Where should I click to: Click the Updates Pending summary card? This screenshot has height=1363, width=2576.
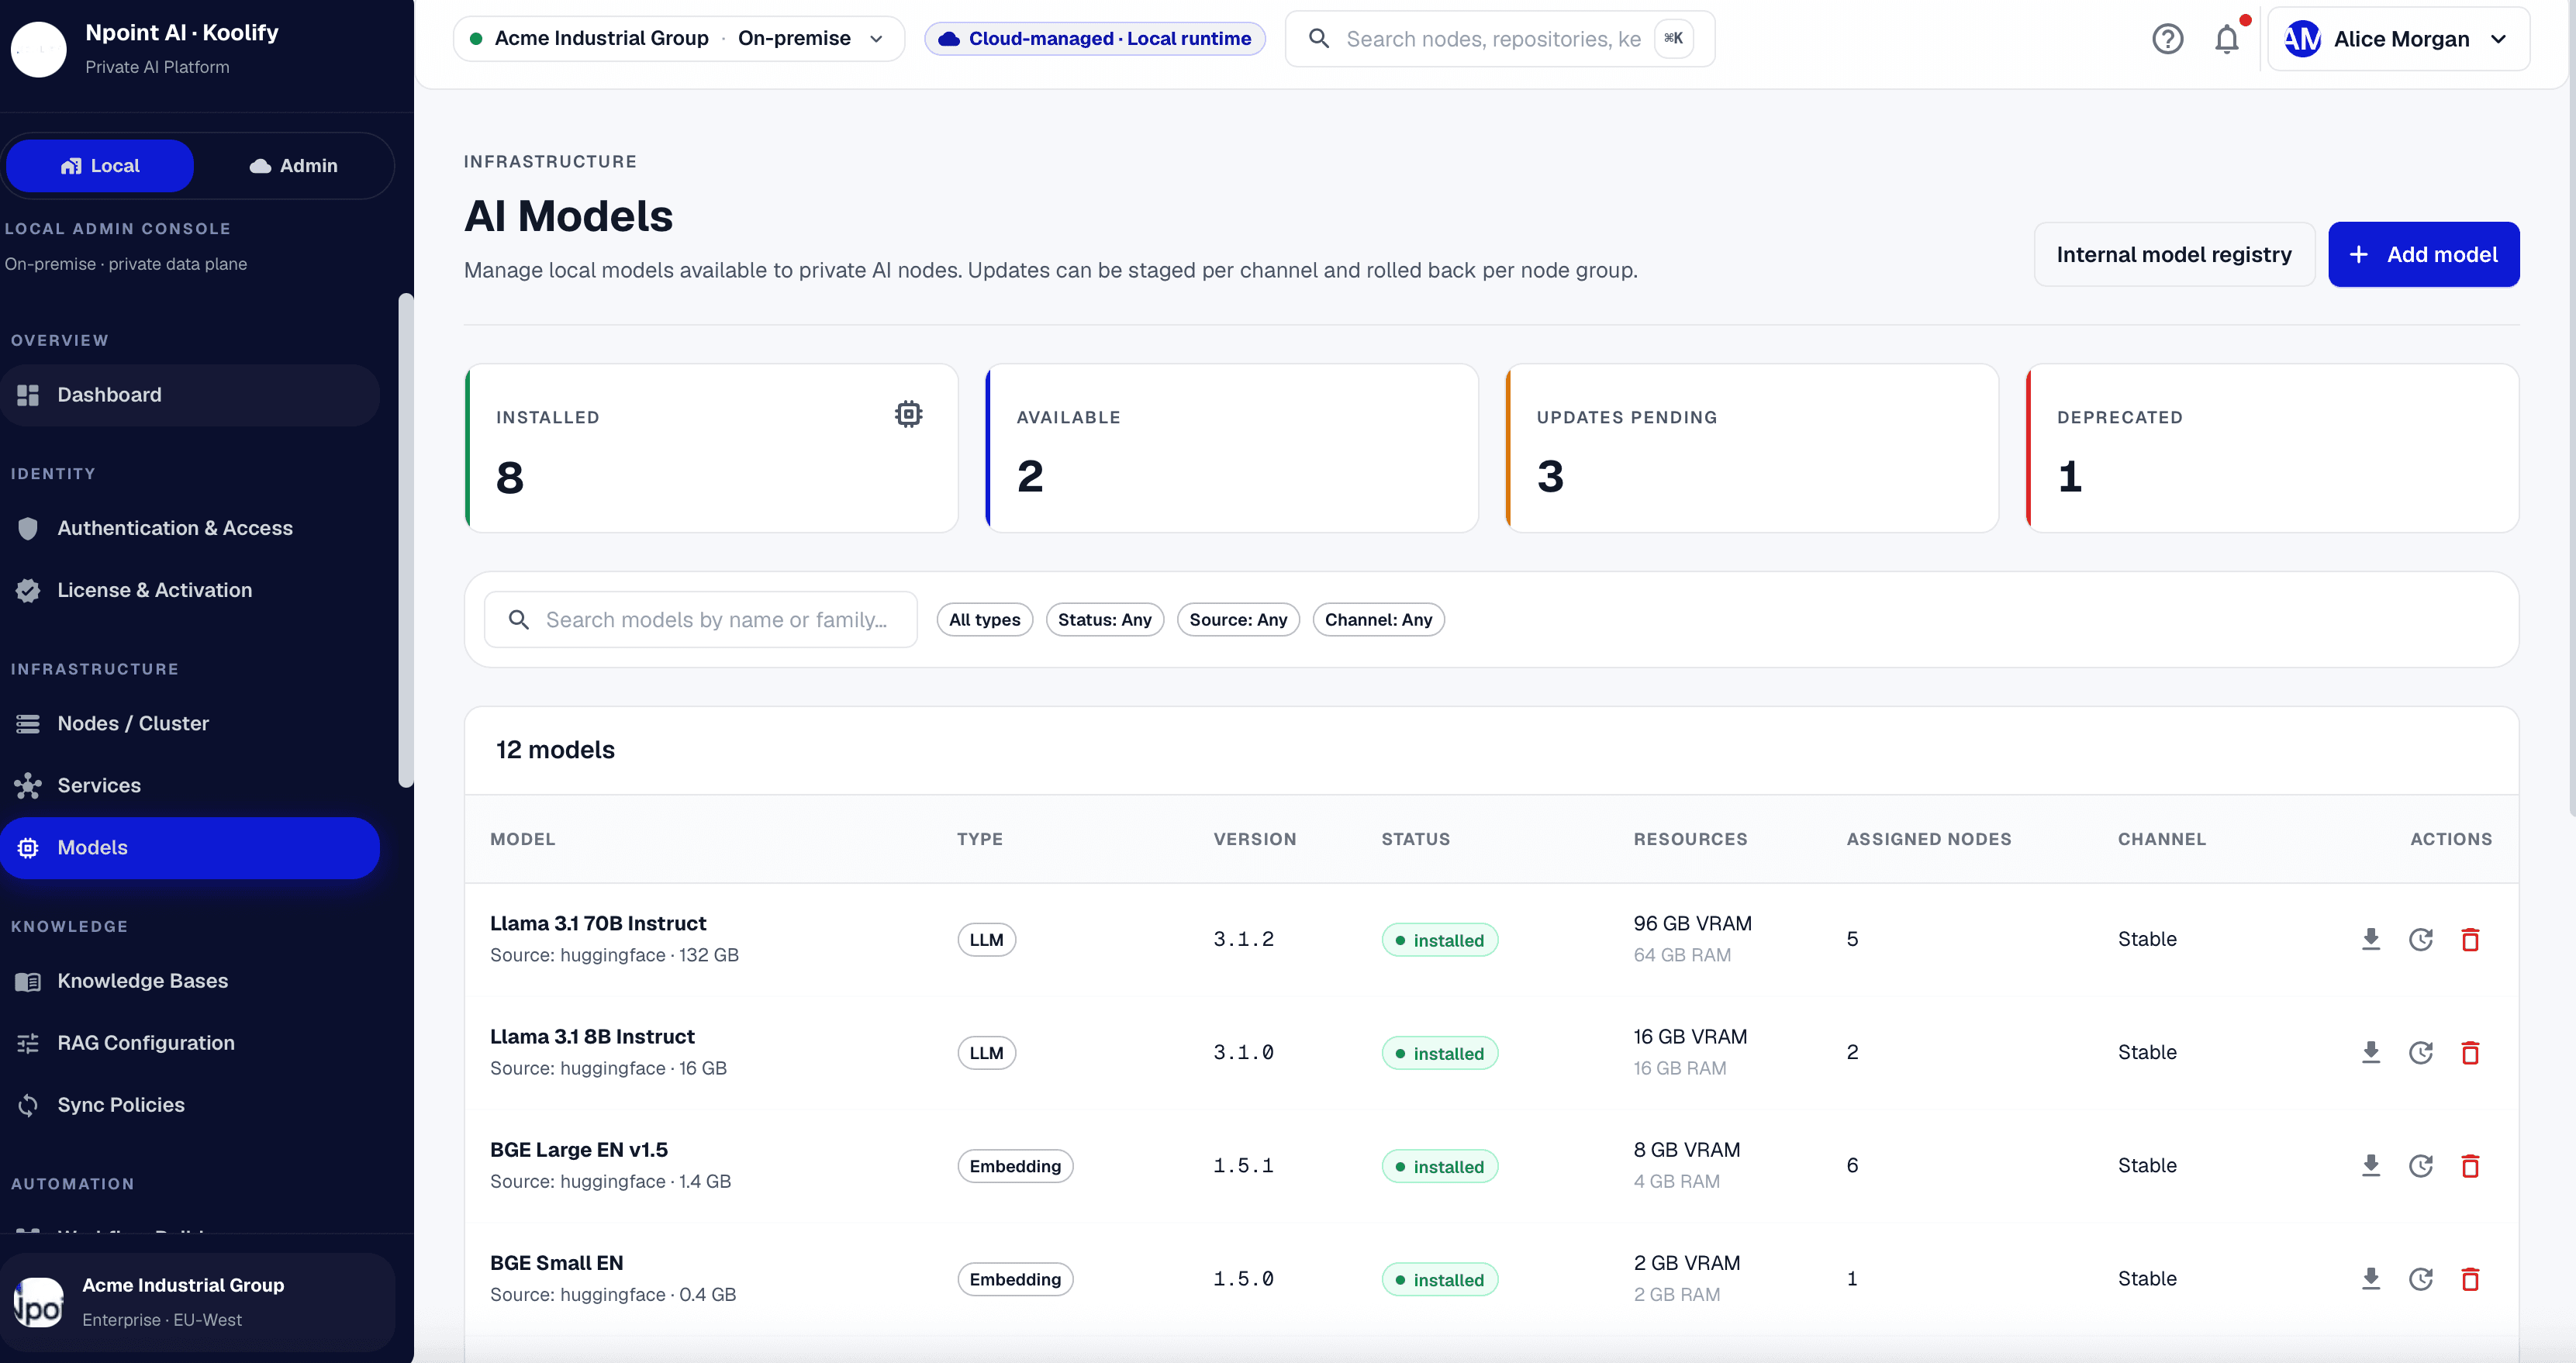pos(1752,448)
